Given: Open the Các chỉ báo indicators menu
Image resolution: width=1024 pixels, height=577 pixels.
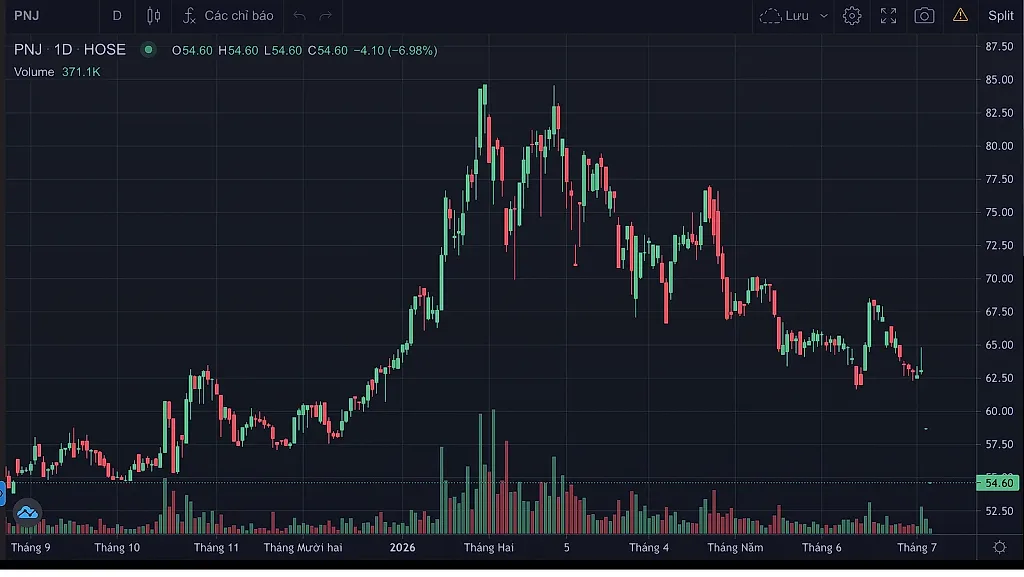Looking at the screenshot, I should (x=228, y=16).
